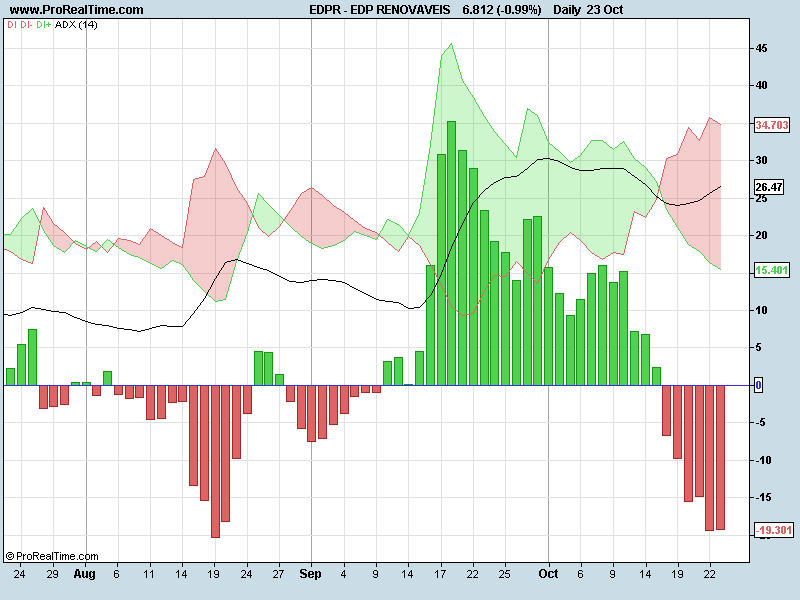The height and width of the screenshot is (600, 800).
Task: Click the 30 scale label
Action: point(761,160)
